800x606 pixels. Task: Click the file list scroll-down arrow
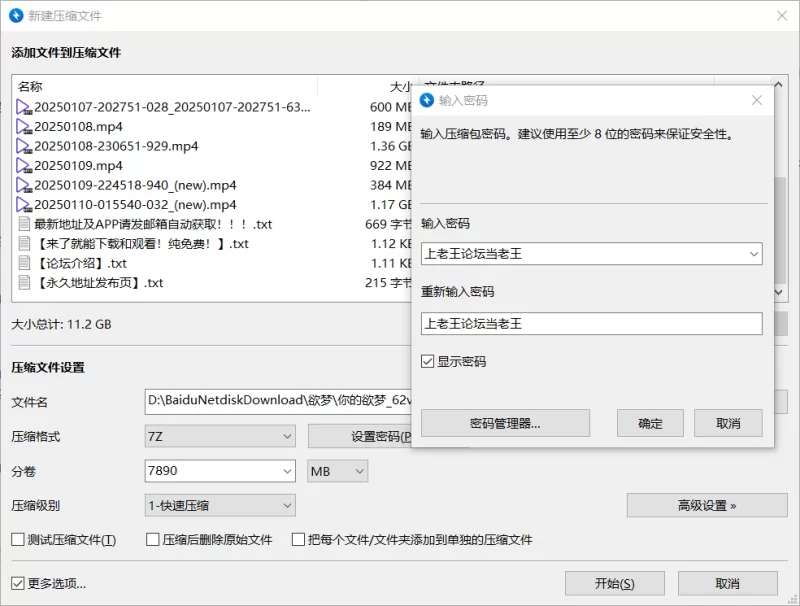click(778, 292)
